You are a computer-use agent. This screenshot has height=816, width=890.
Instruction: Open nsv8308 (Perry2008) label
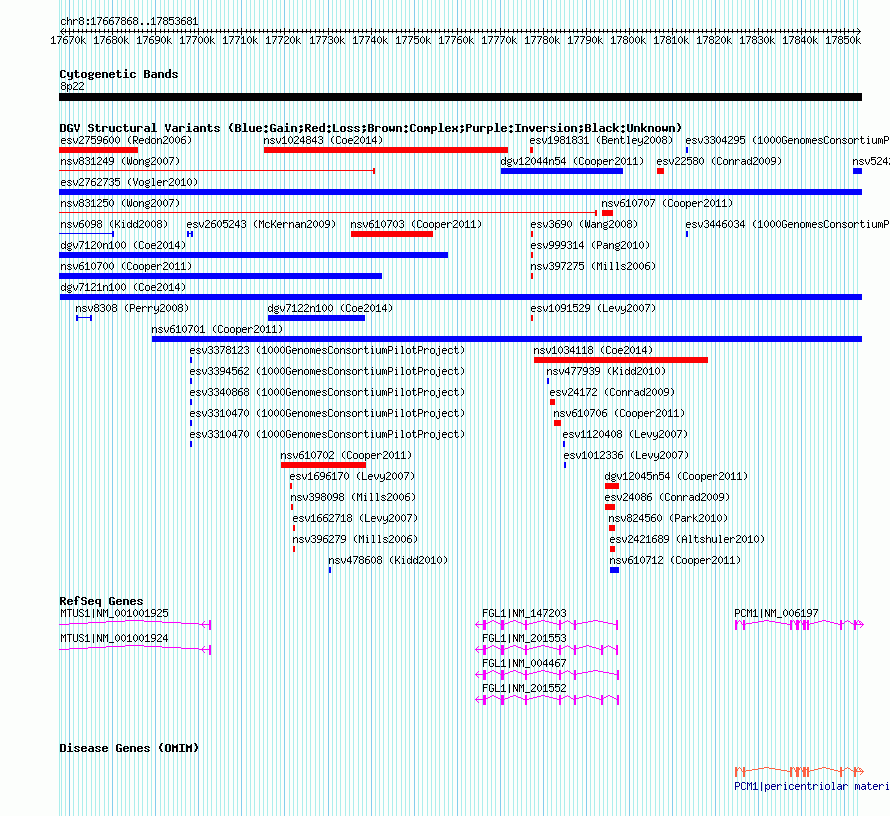pyautogui.click(x=132, y=308)
